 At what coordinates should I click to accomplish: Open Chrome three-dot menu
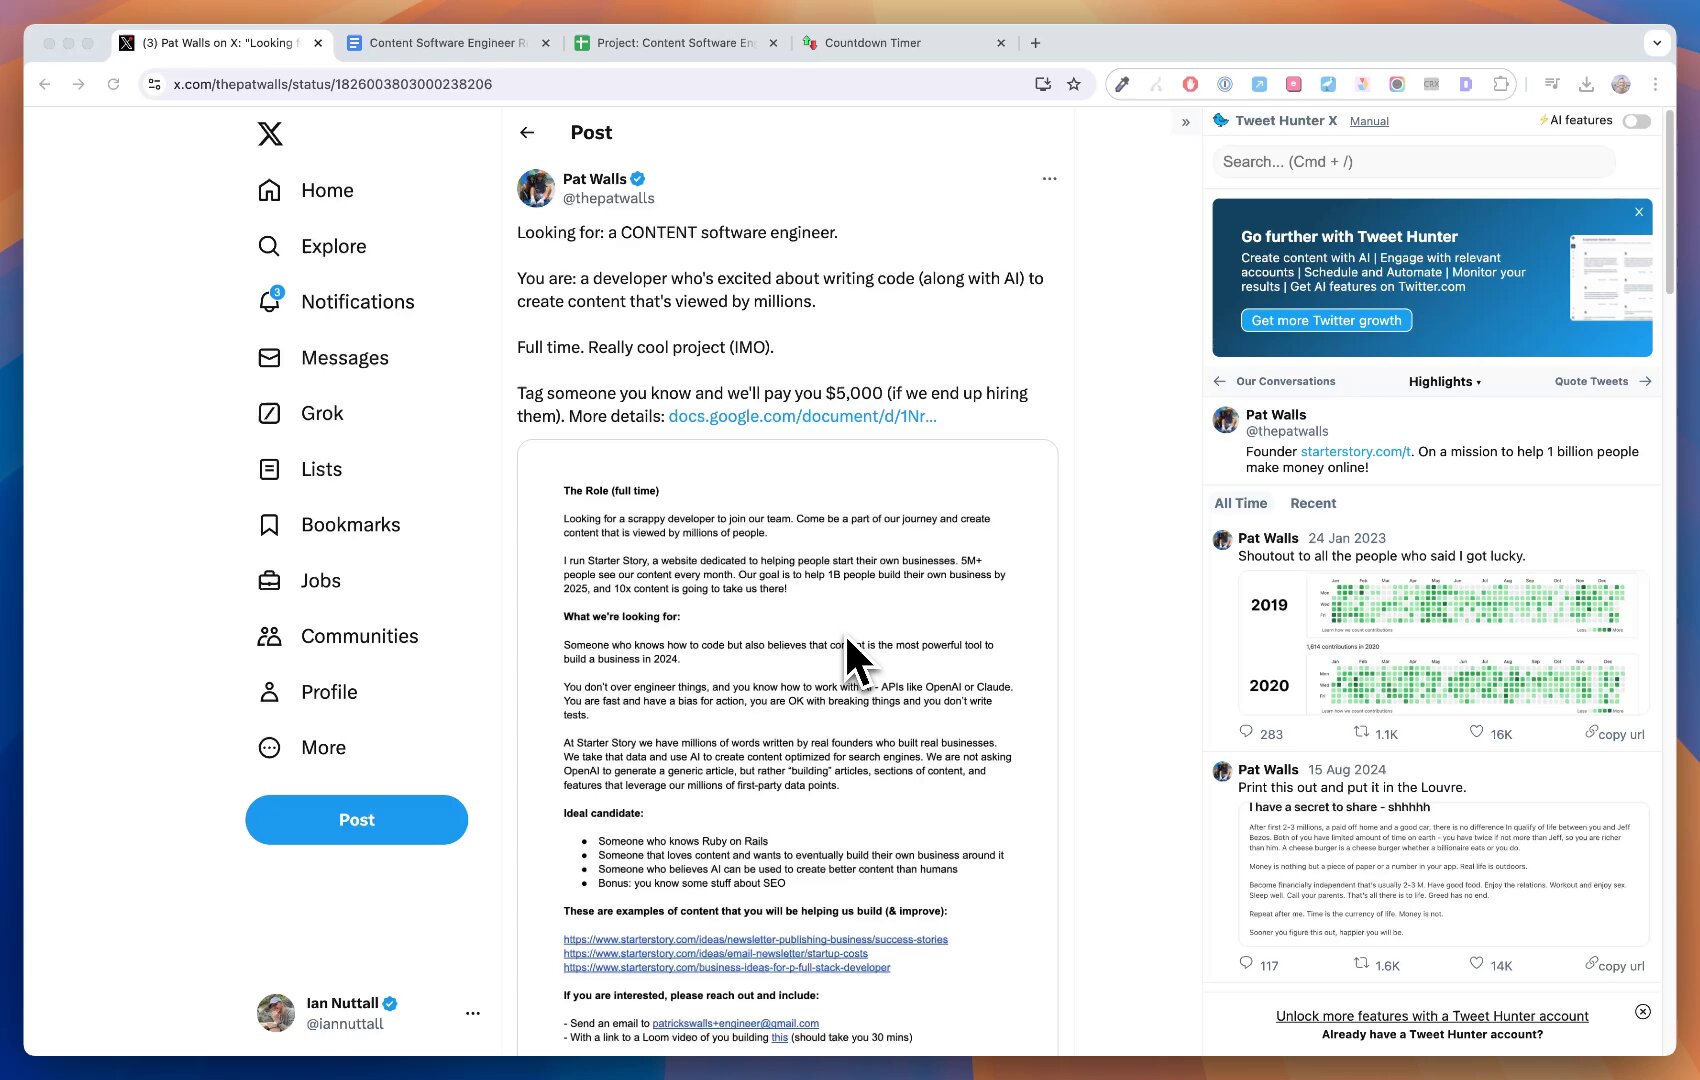(x=1655, y=84)
